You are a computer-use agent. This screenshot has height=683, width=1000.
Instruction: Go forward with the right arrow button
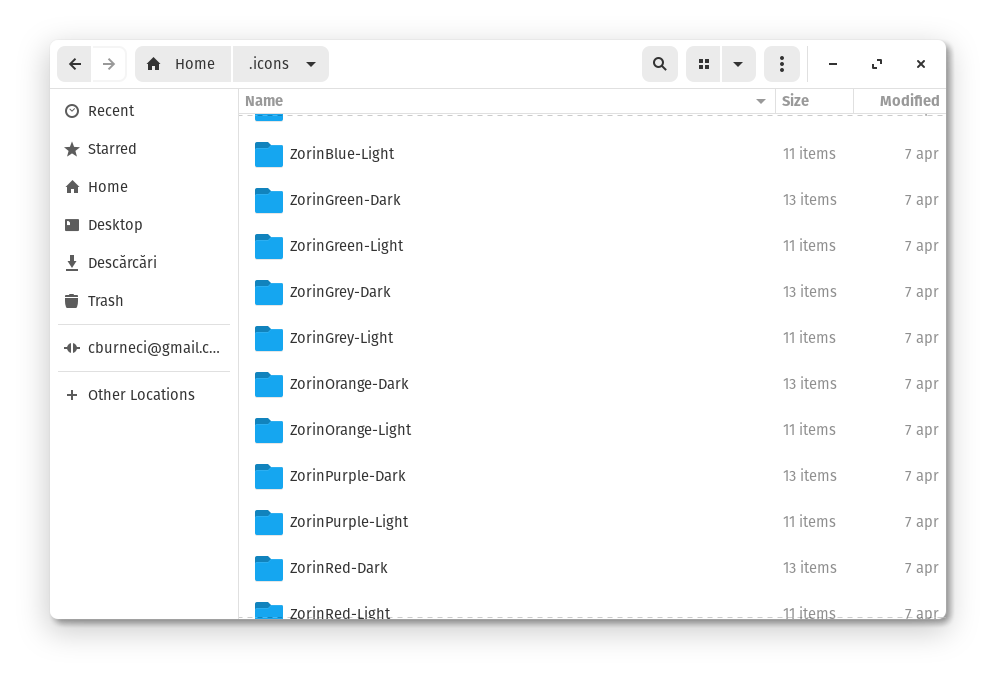tap(109, 64)
